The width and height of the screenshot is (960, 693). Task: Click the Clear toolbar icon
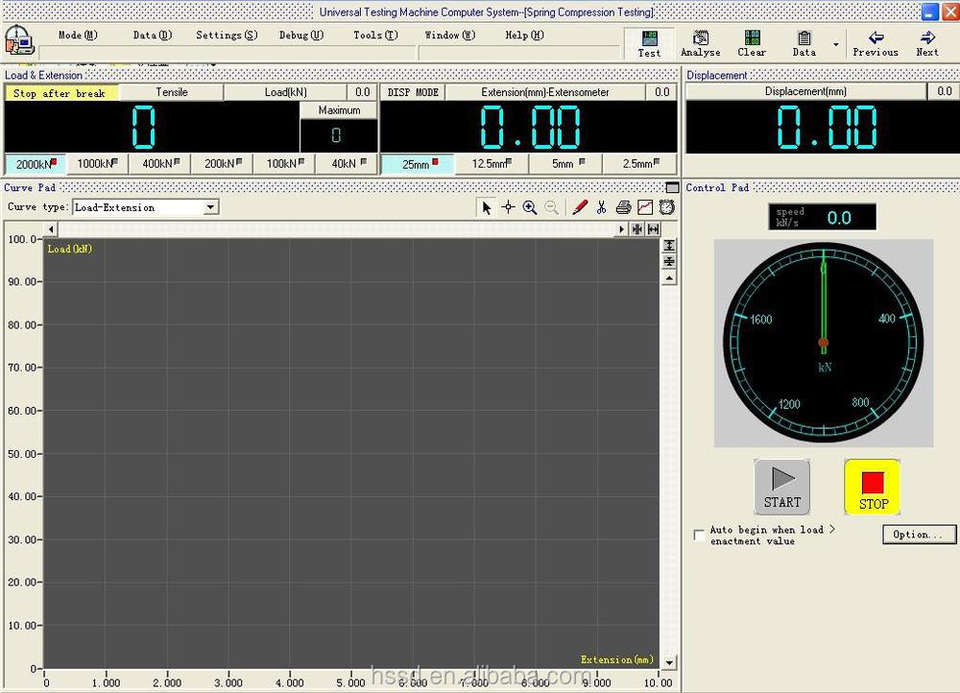tap(752, 43)
